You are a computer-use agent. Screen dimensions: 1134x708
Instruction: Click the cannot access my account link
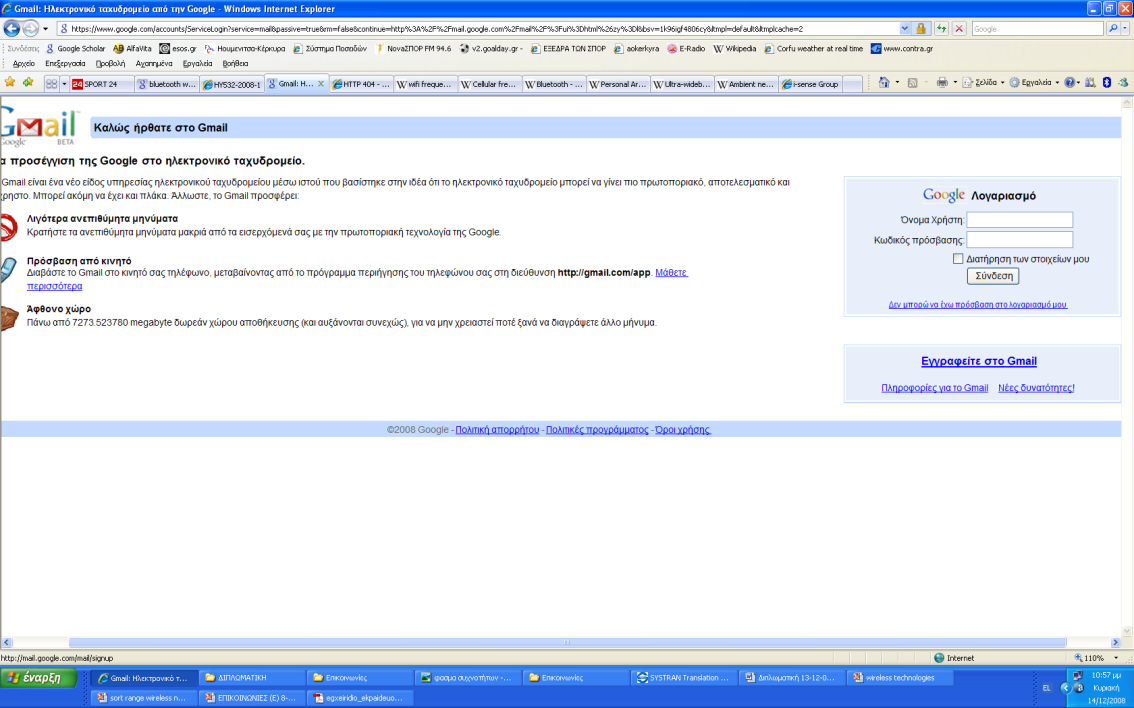(977, 304)
